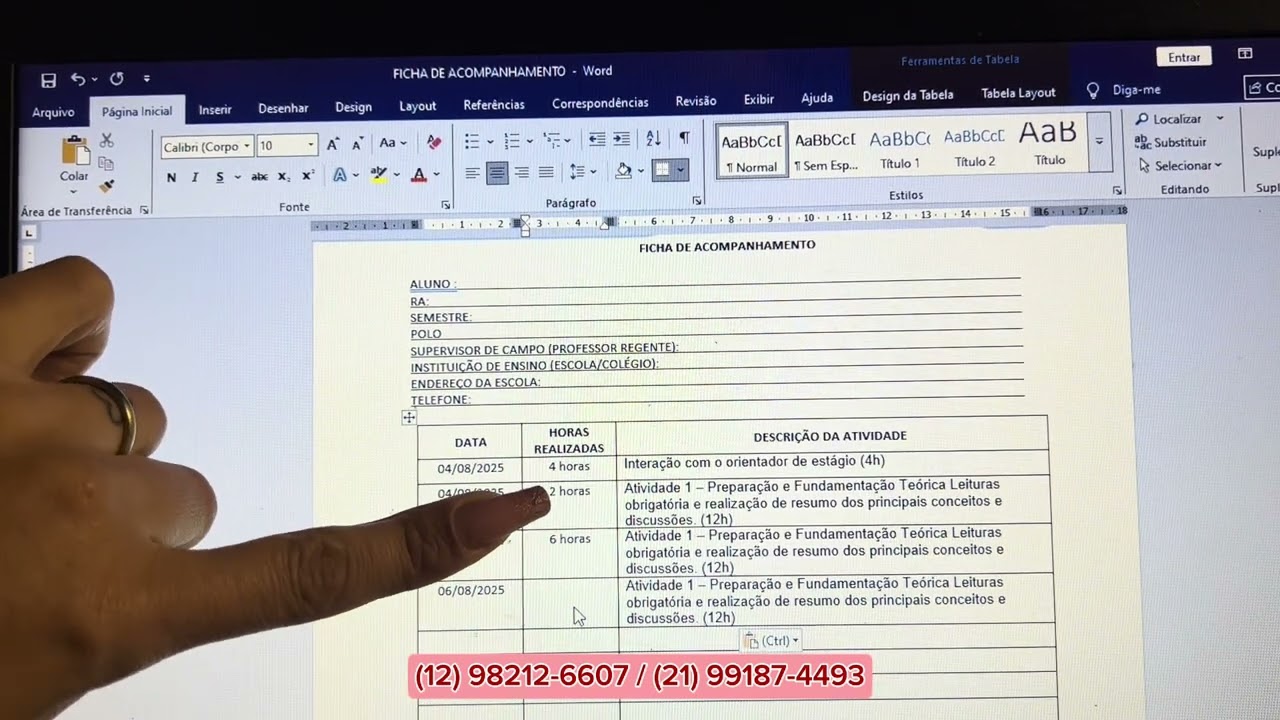Screen dimensions: 1280x720
Task: Expand the Styles gallery more arrow
Action: pyautogui.click(x=1099, y=141)
